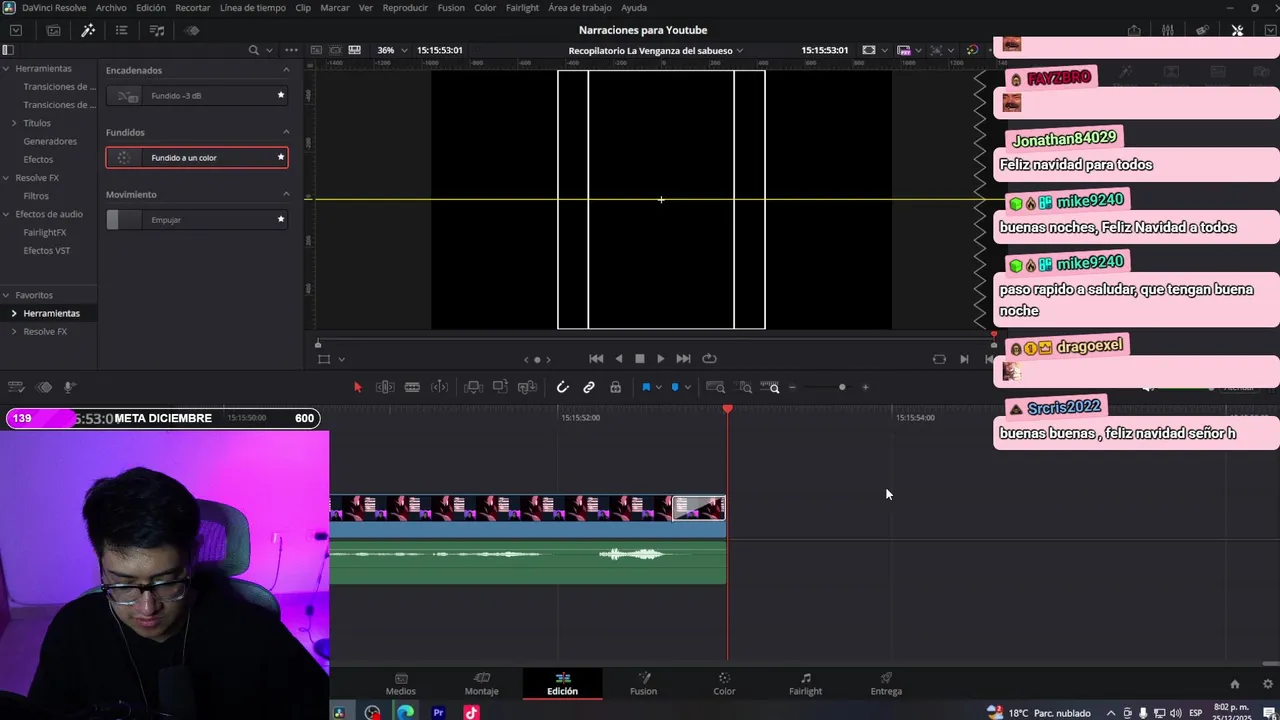Select FairlightFX in the audio effects tree

tap(45, 232)
